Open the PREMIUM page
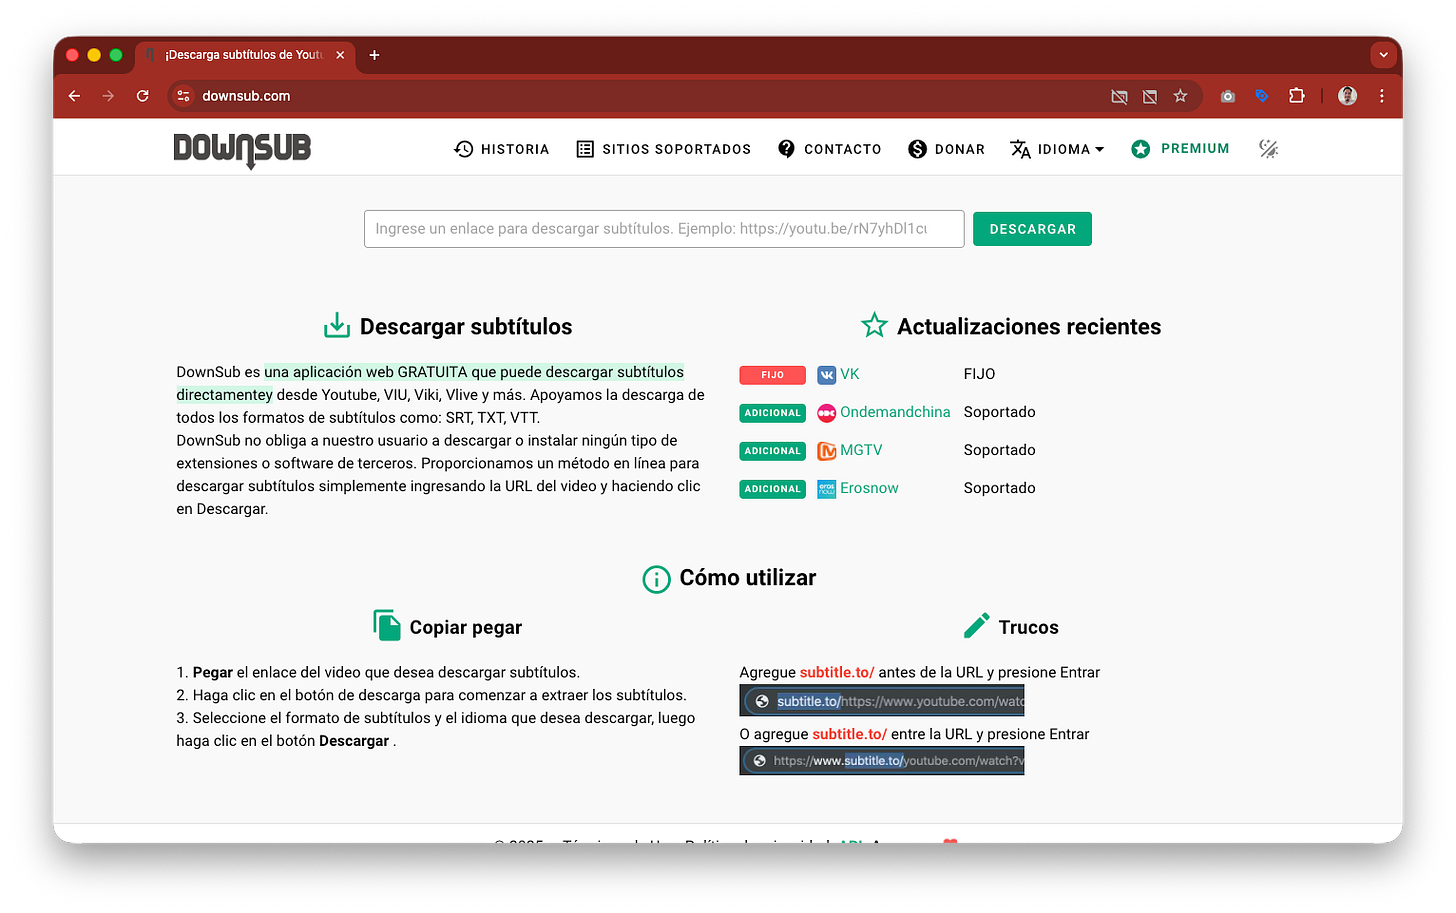Viewport: 1456px width, 913px height. click(1180, 149)
